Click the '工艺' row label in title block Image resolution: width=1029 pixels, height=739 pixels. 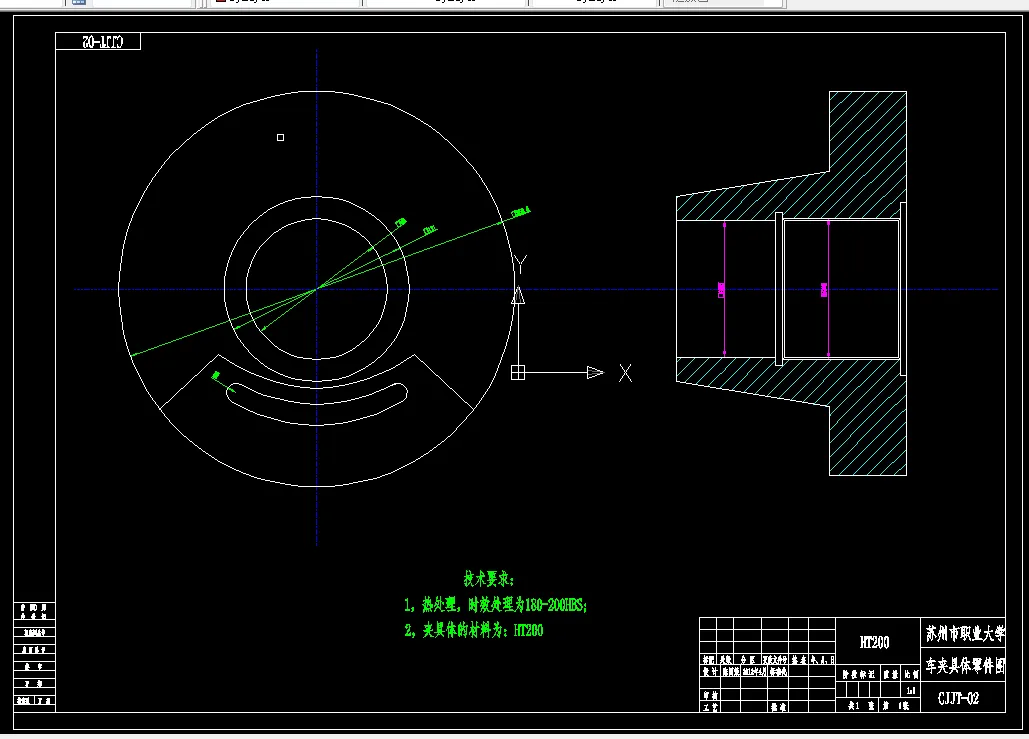point(709,707)
